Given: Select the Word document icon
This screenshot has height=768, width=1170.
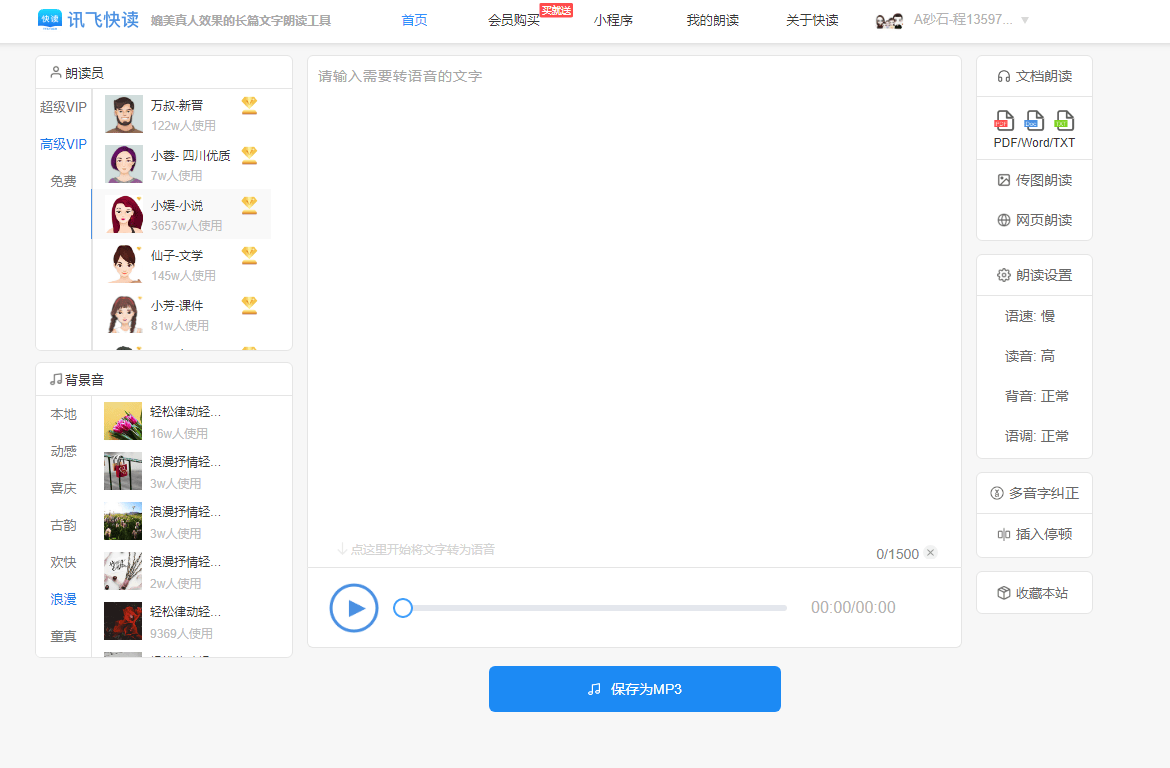Looking at the screenshot, I should point(1035,122).
